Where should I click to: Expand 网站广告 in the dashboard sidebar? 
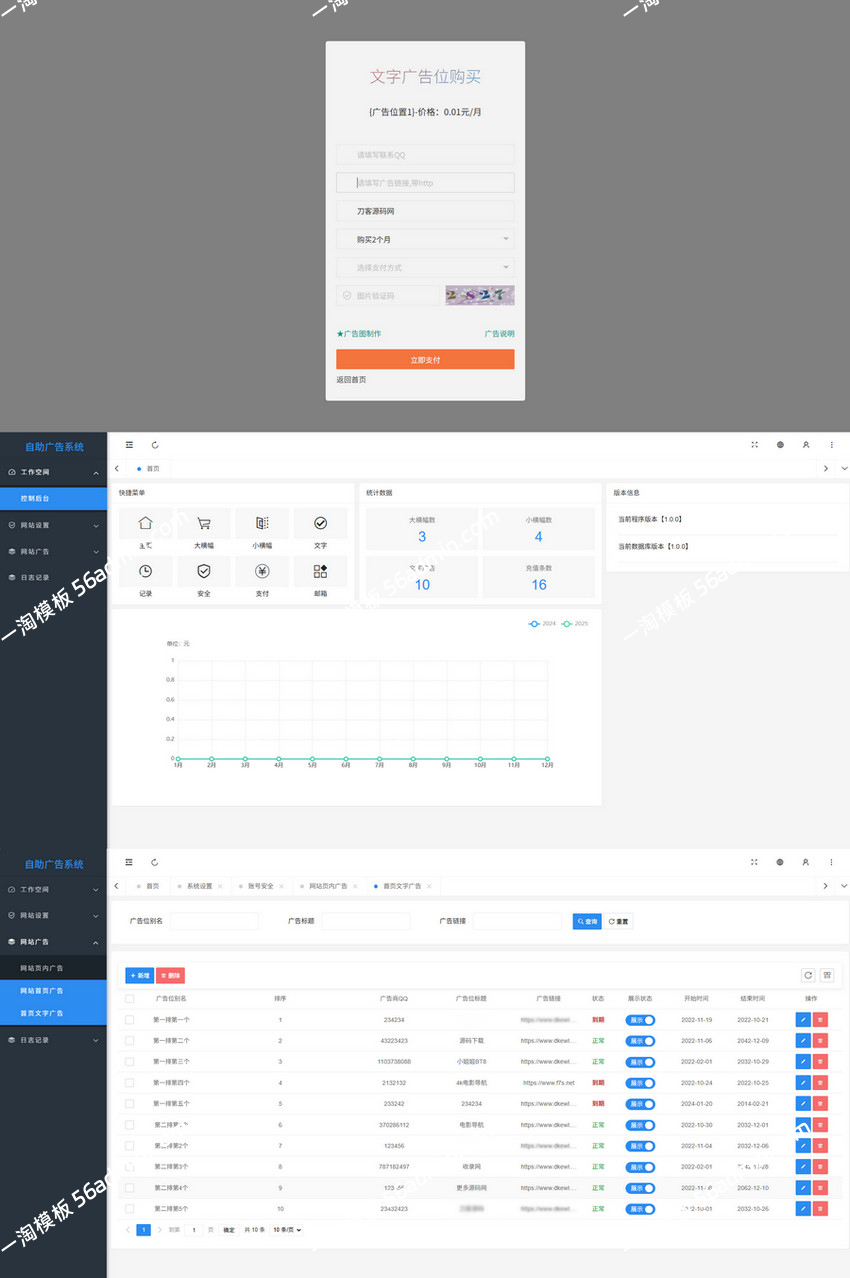click(x=53, y=551)
